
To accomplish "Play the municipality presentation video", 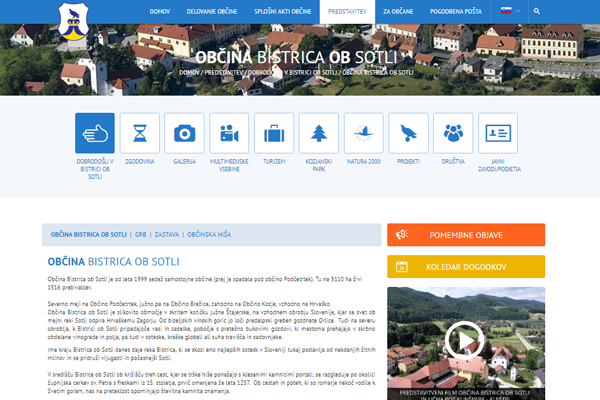I will pyautogui.click(x=467, y=338).
